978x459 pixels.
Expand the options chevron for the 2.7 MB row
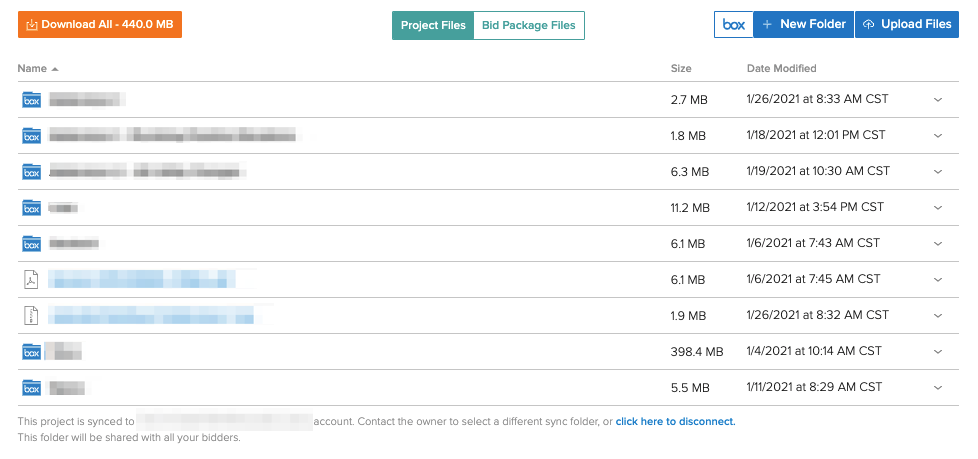[x=938, y=100]
